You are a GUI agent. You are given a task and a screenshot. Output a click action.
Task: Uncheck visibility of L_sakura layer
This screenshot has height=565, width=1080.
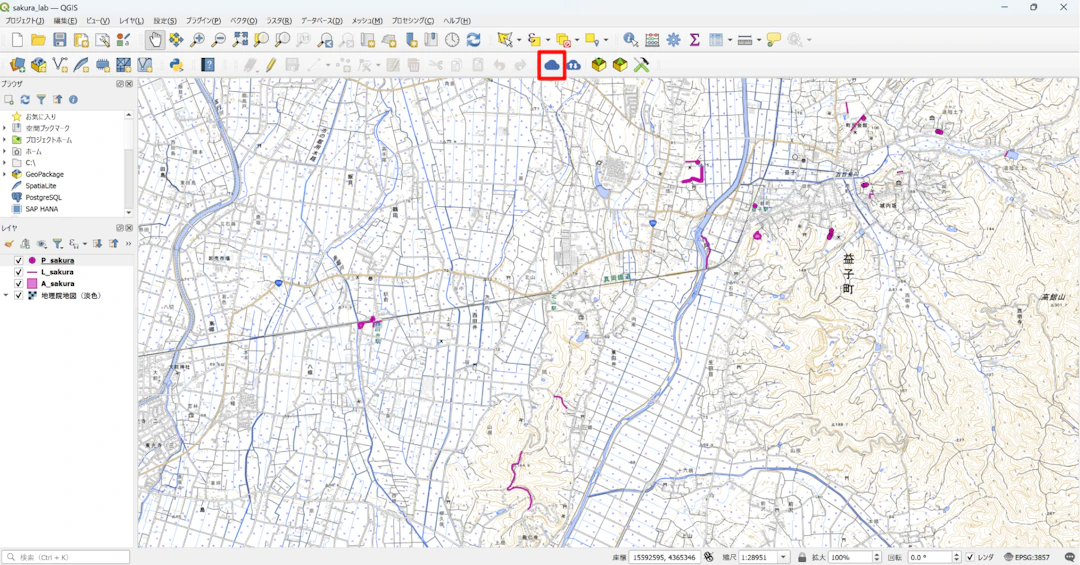pos(19,272)
